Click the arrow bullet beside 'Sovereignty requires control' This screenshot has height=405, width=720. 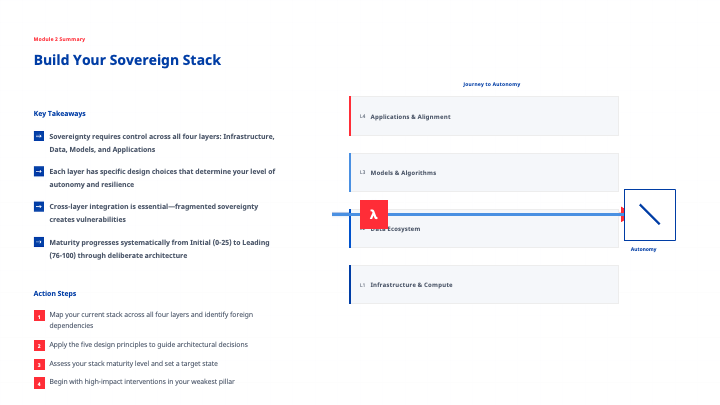[39, 136]
